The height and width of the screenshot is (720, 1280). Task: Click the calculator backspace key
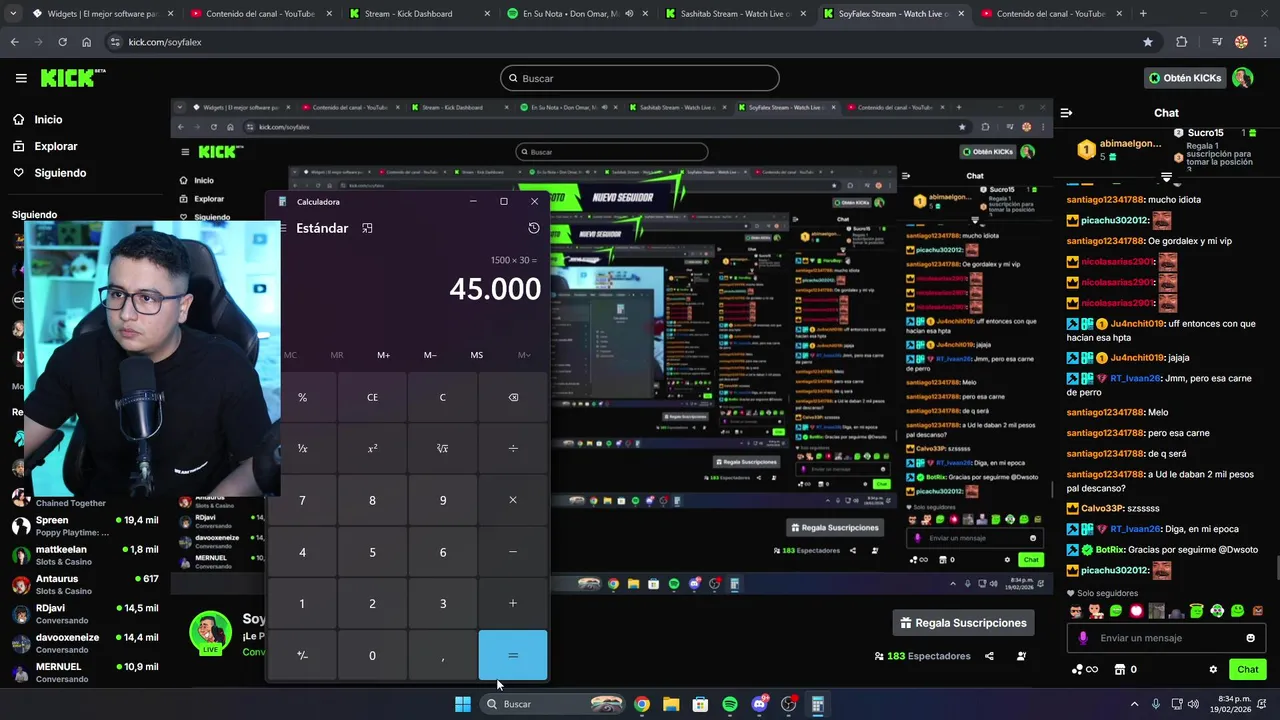(513, 397)
